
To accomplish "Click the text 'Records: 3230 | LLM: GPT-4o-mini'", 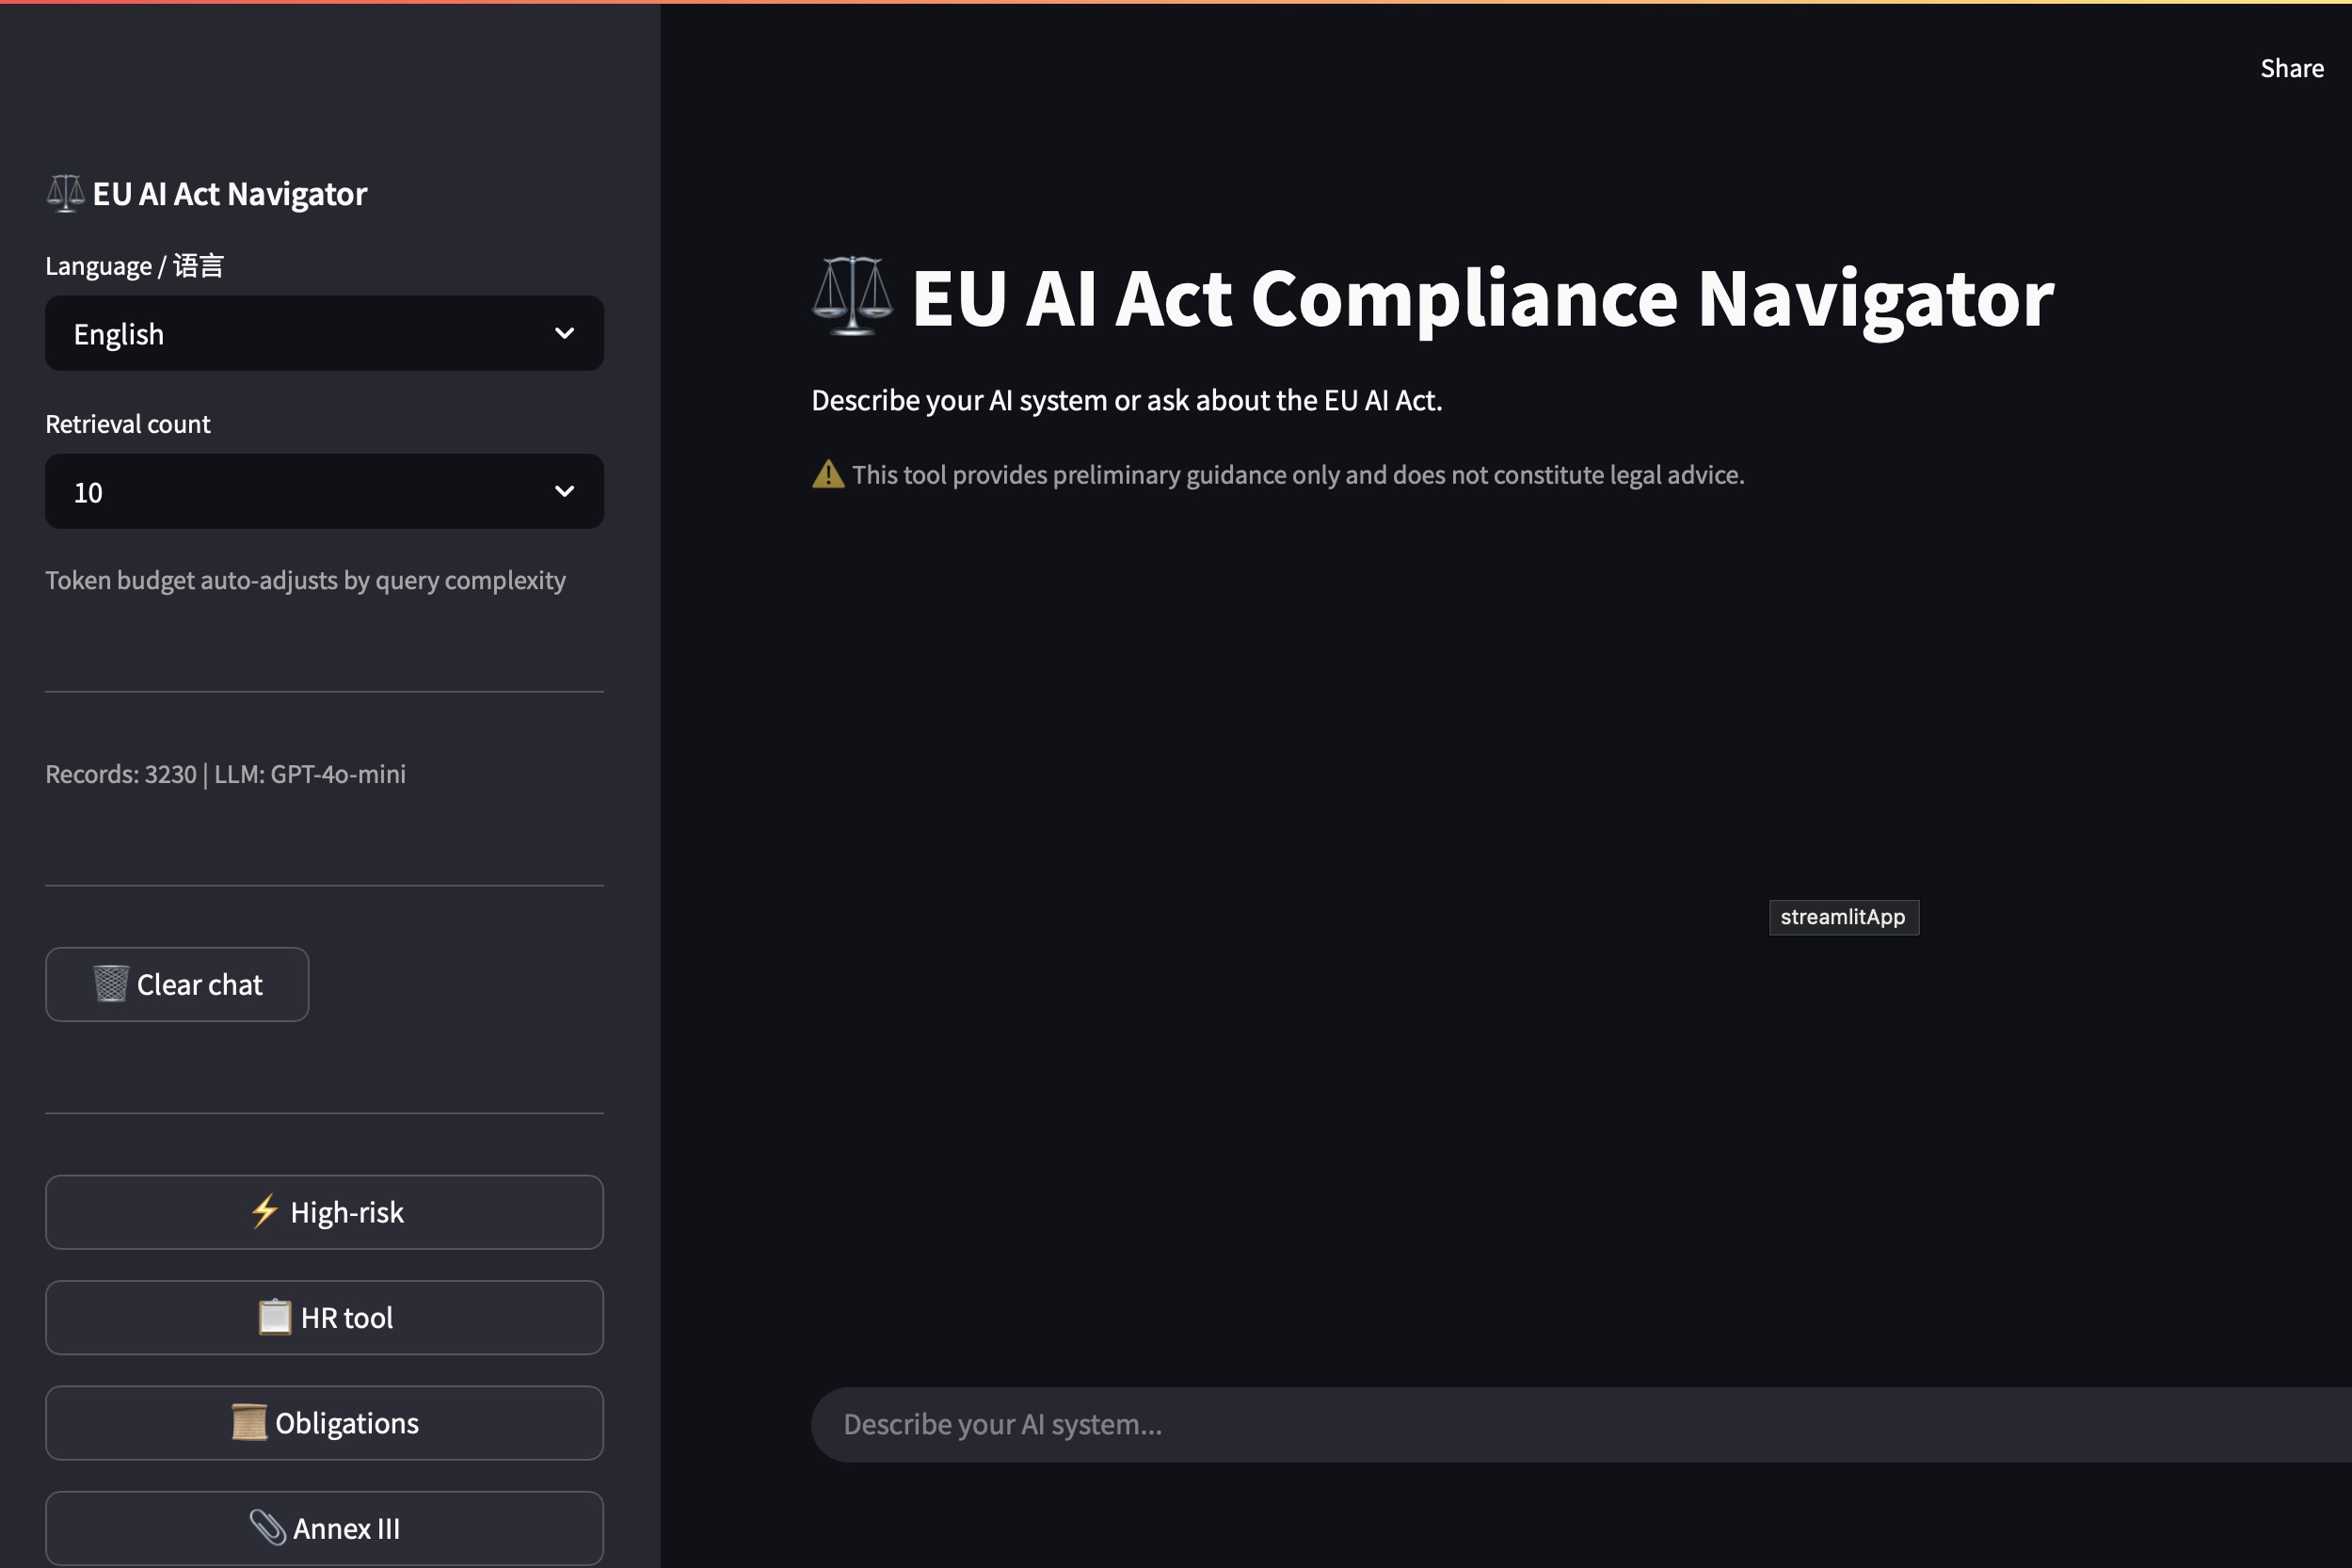I will (x=225, y=774).
